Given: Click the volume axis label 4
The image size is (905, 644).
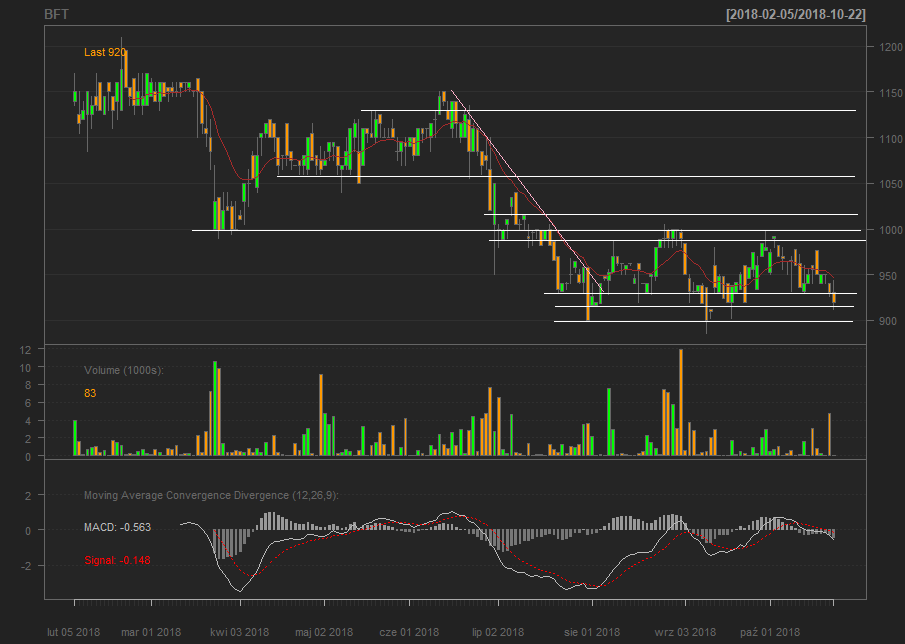Looking at the screenshot, I should coord(27,421).
